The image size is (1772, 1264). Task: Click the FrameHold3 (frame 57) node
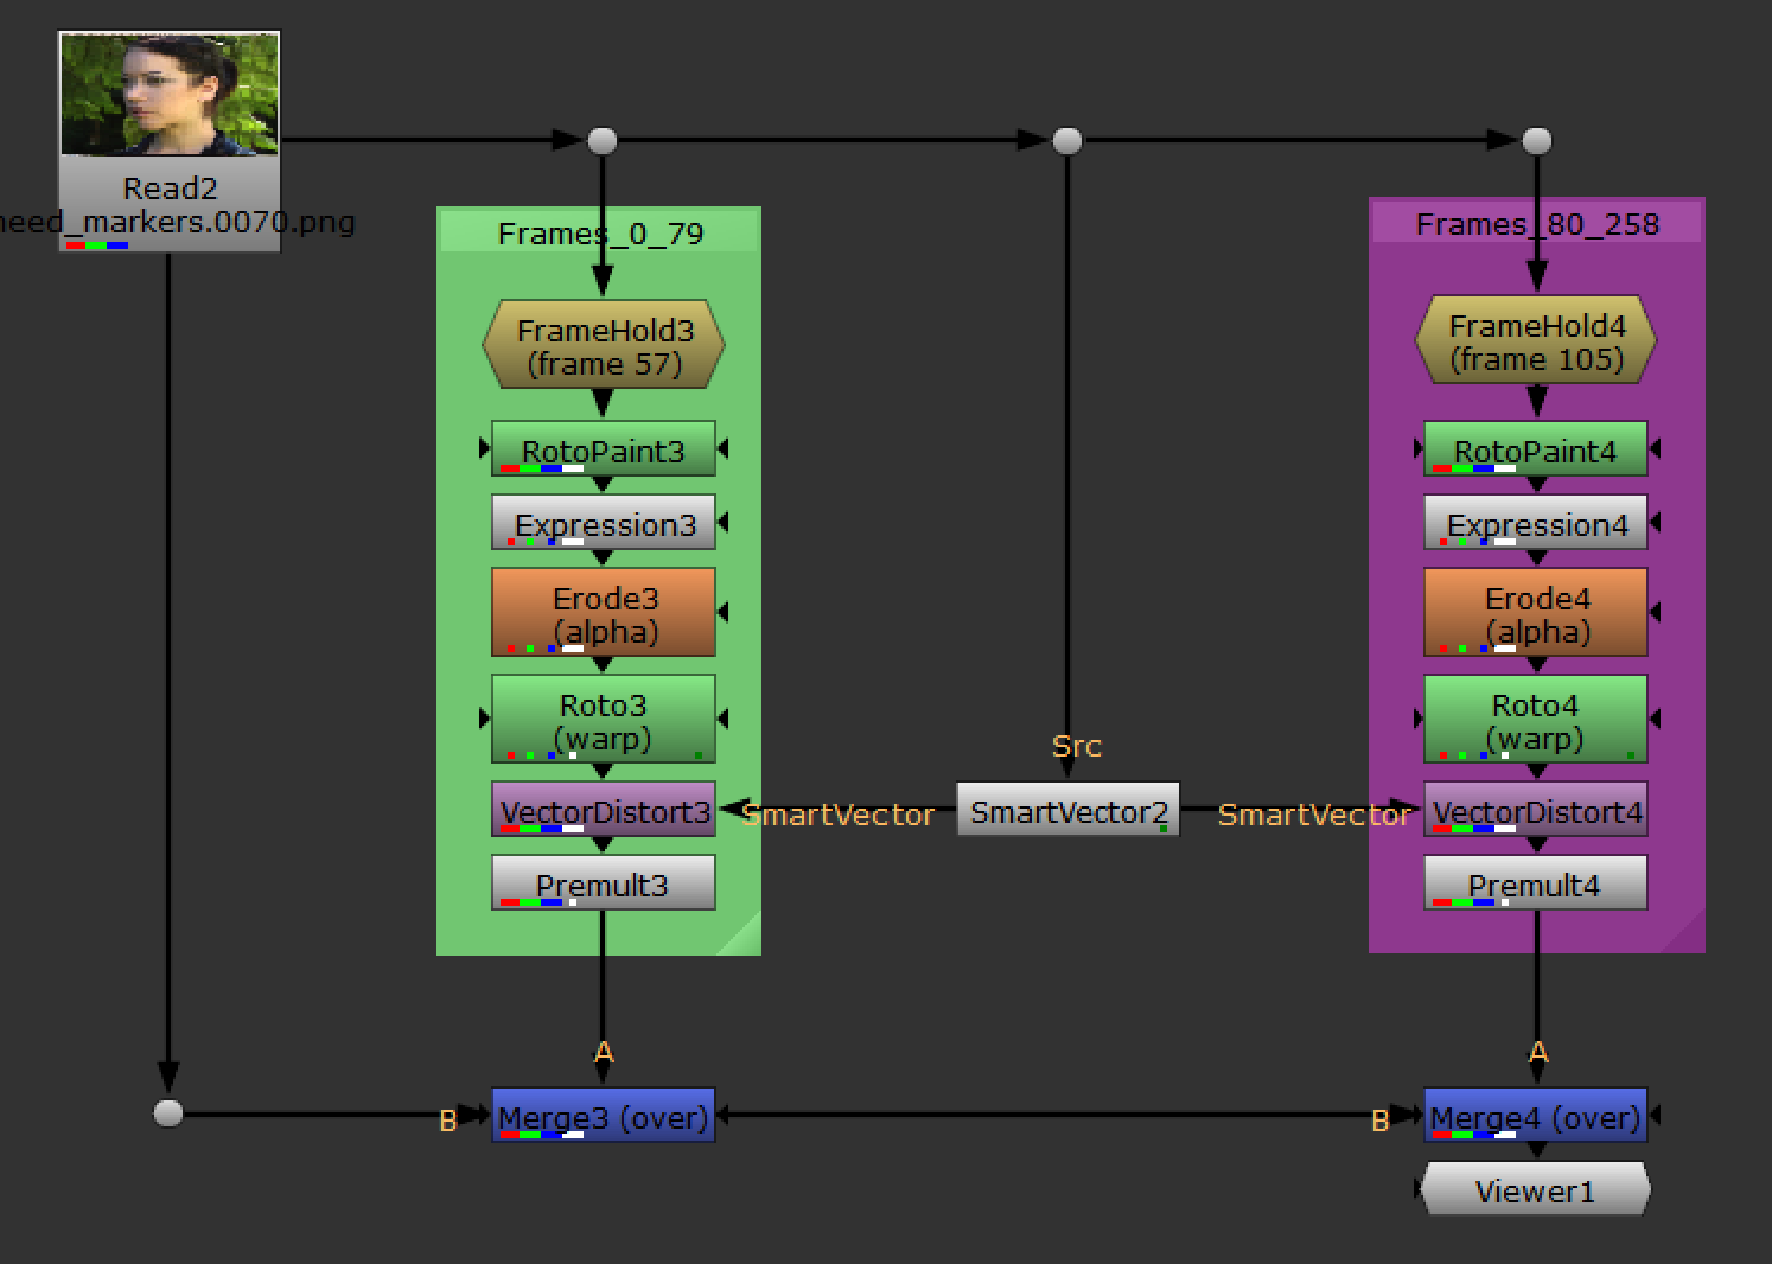[x=603, y=345]
